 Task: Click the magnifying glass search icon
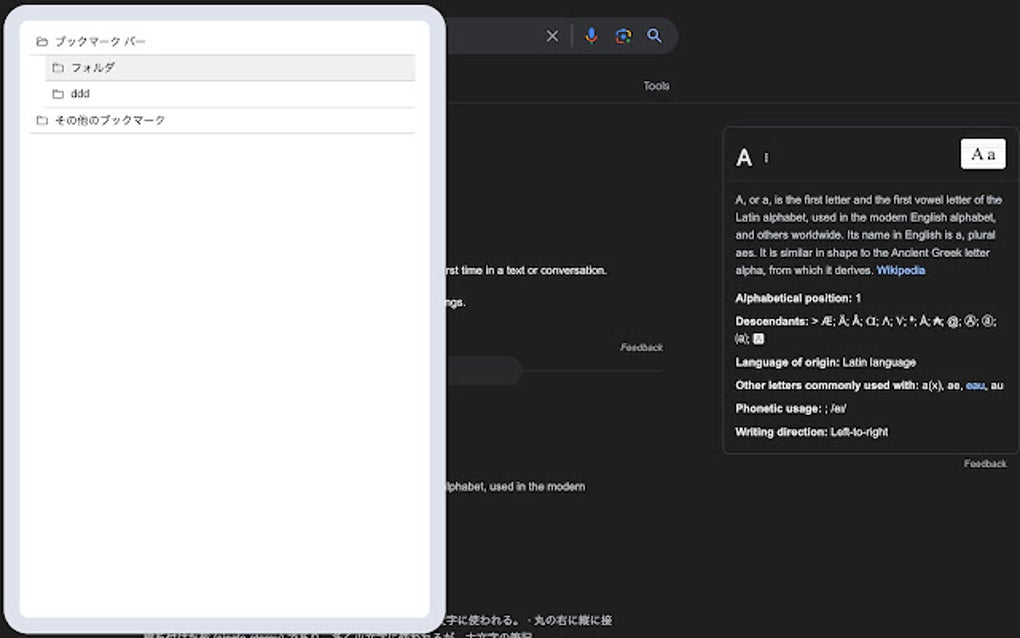(655, 35)
